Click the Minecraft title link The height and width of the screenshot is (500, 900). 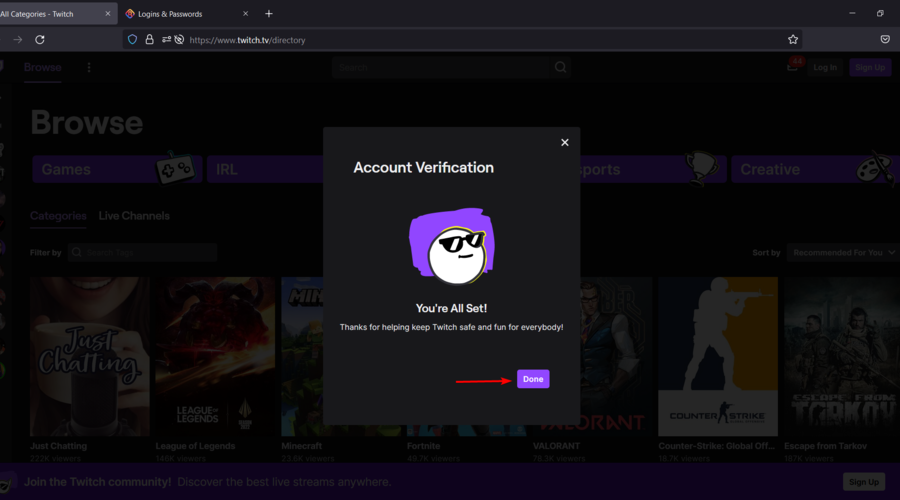[301, 446]
